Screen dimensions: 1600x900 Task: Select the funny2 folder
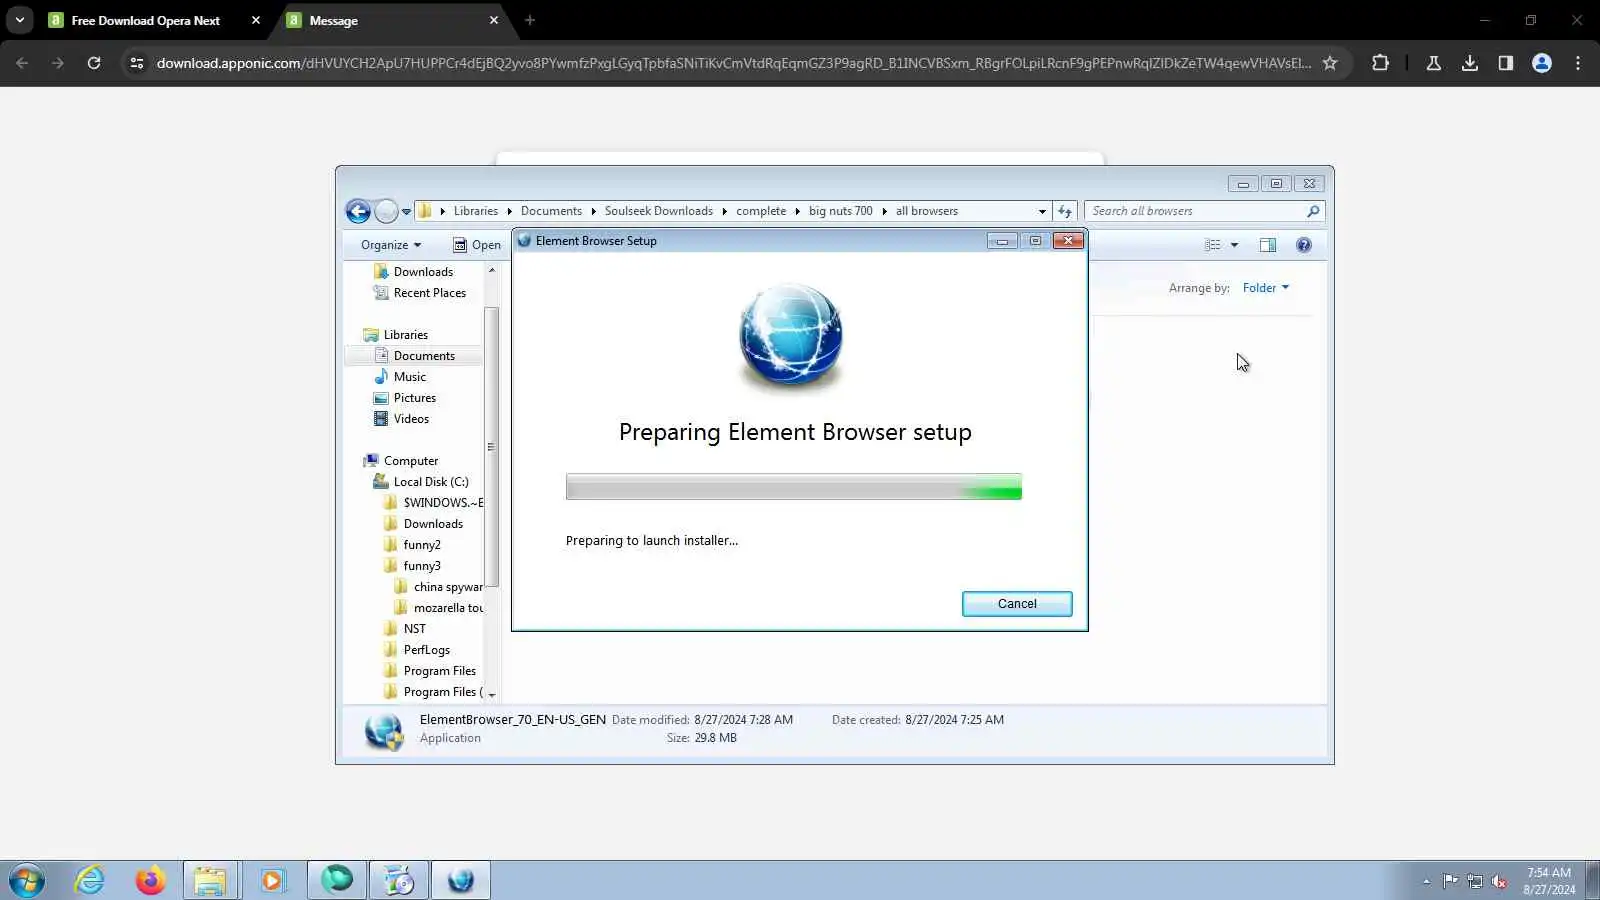pyautogui.click(x=422, y=545)
